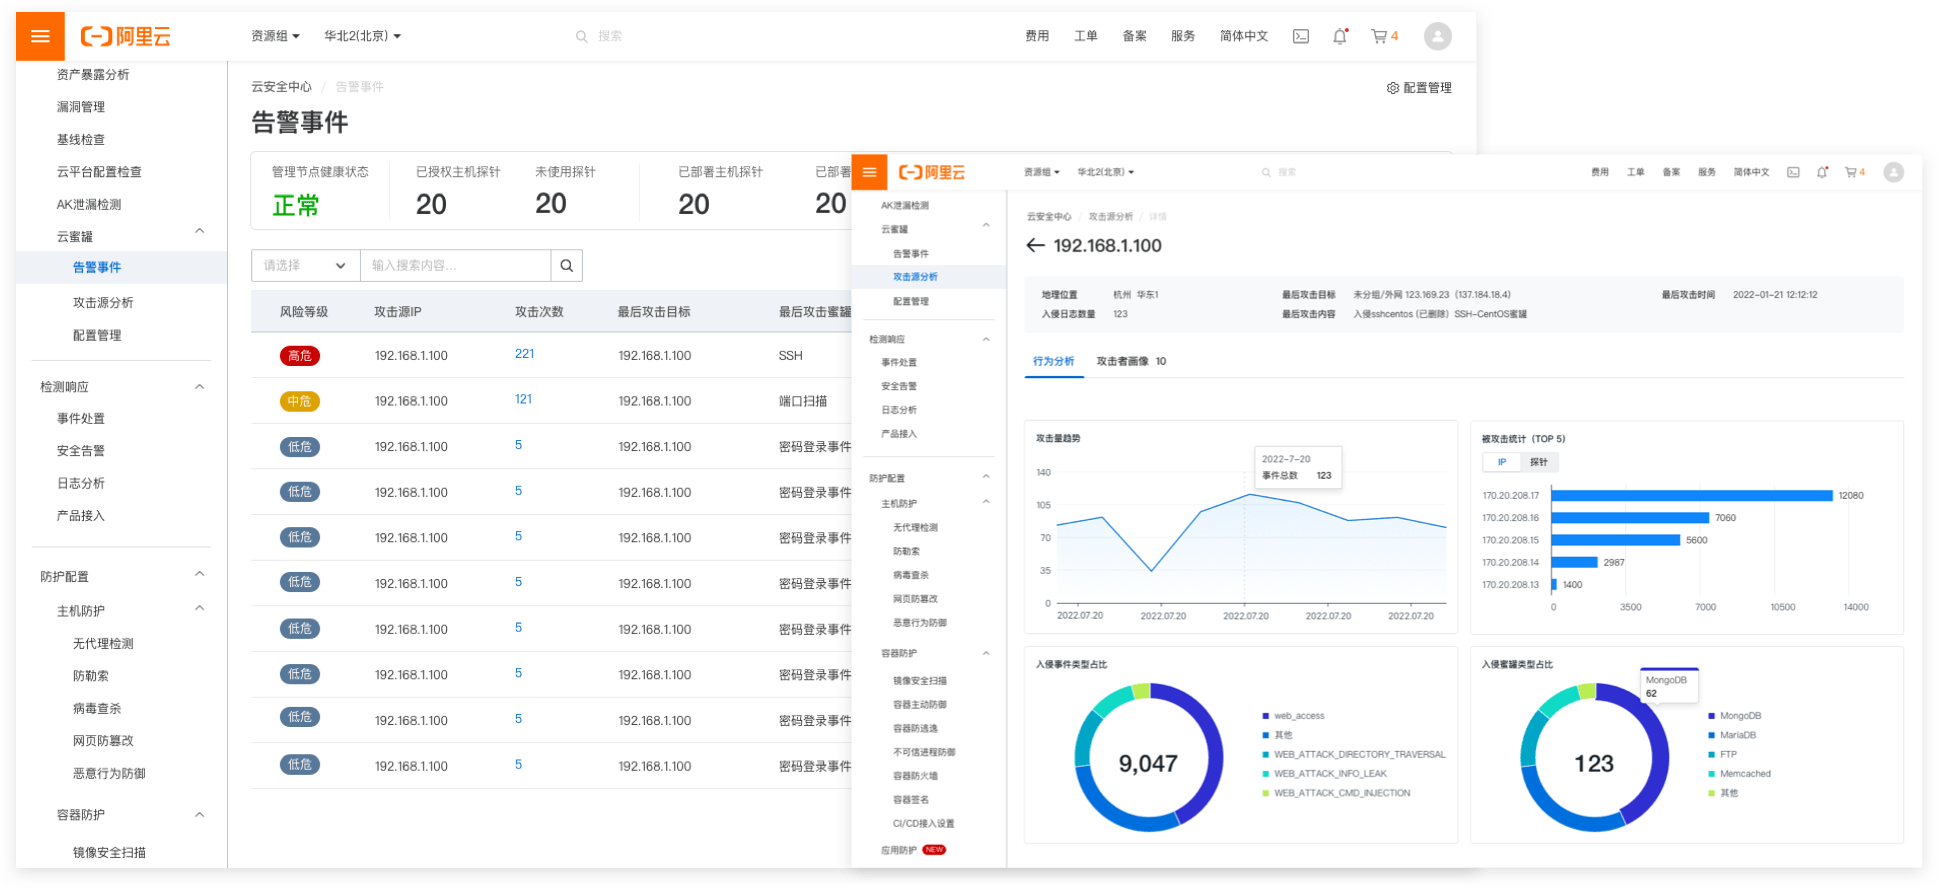Open the 华北2(北京) region dropdown in back window
The height and width of the screenshot is (888, 1940).
[362, 37]
